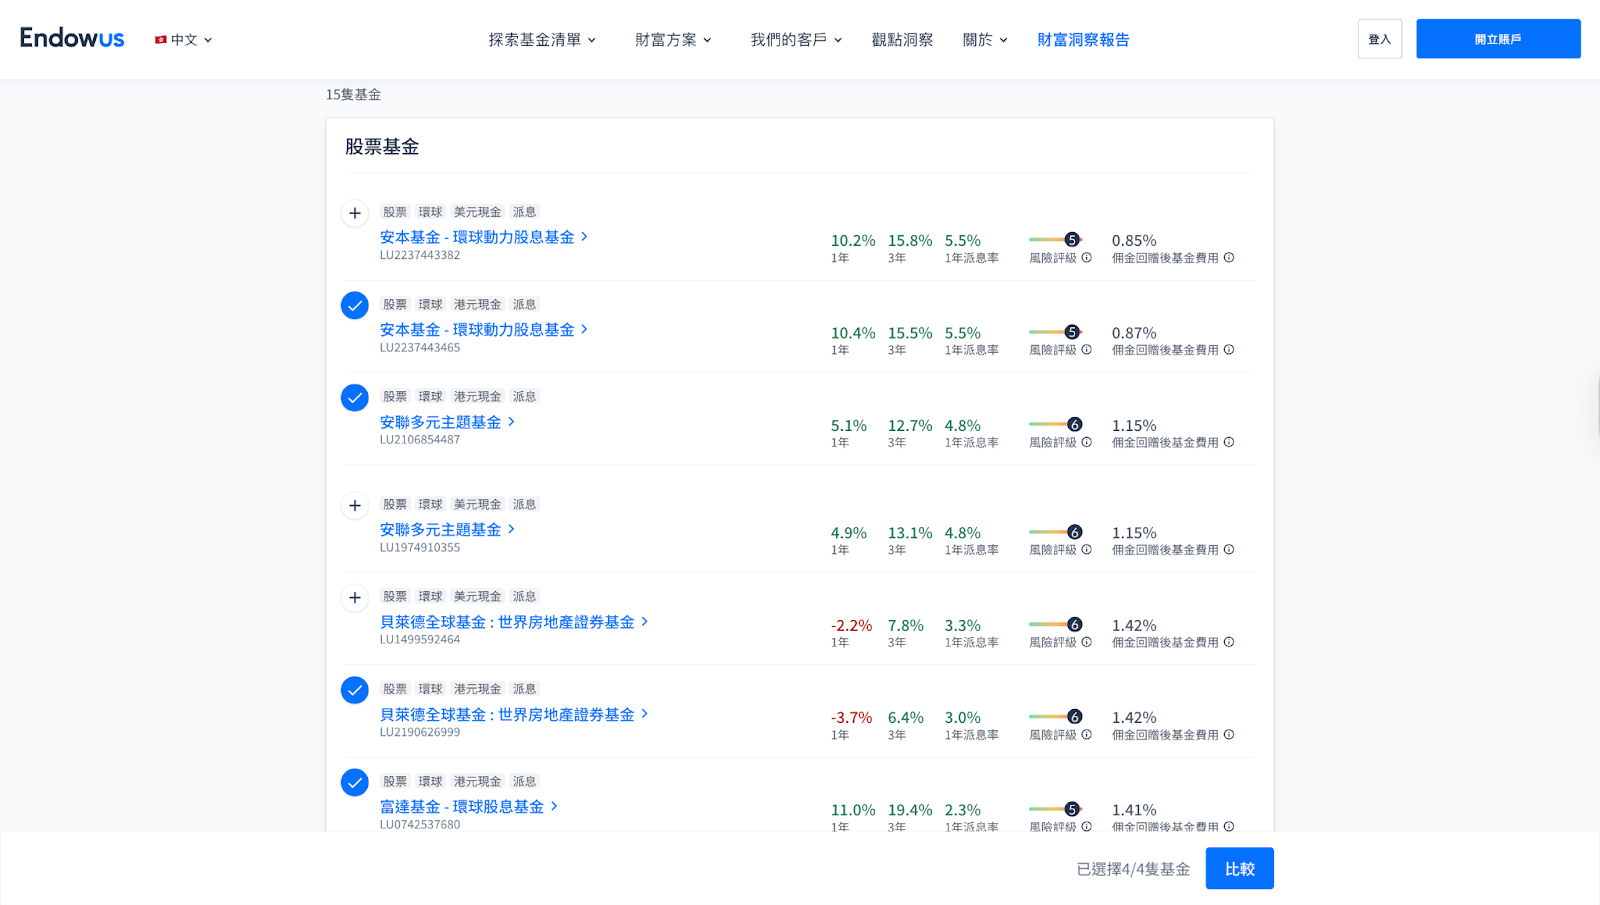The image size is (1600, 905).
Task: Click the 比較 compare button
Action: [1240, 868]
